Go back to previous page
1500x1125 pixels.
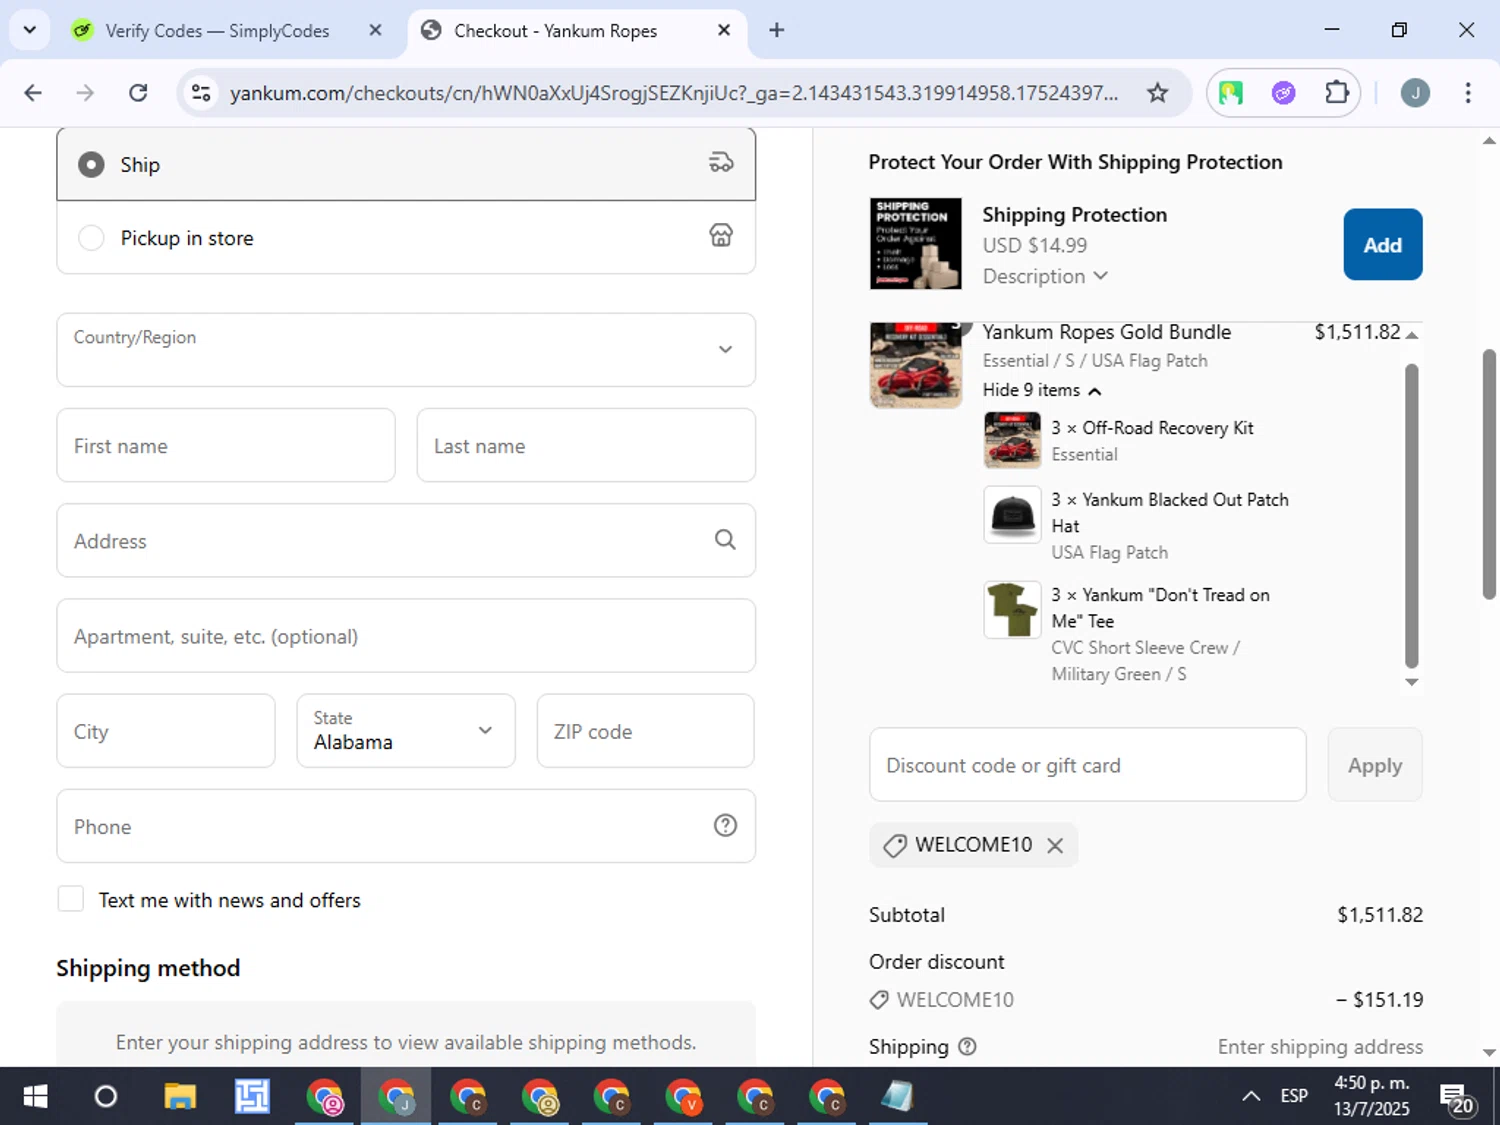[x=33, y=93]
